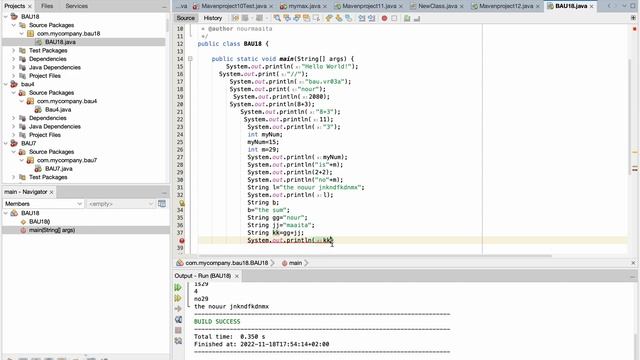Image resolution: width=640 pixels, height=360 pixels.
Task: Select BAU7.java in Projects tree
Action: click(58, 169)
